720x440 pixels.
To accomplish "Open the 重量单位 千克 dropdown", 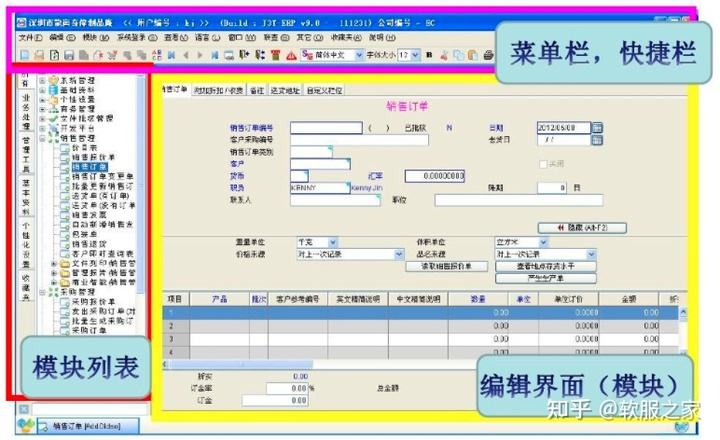I will point(333,242).
